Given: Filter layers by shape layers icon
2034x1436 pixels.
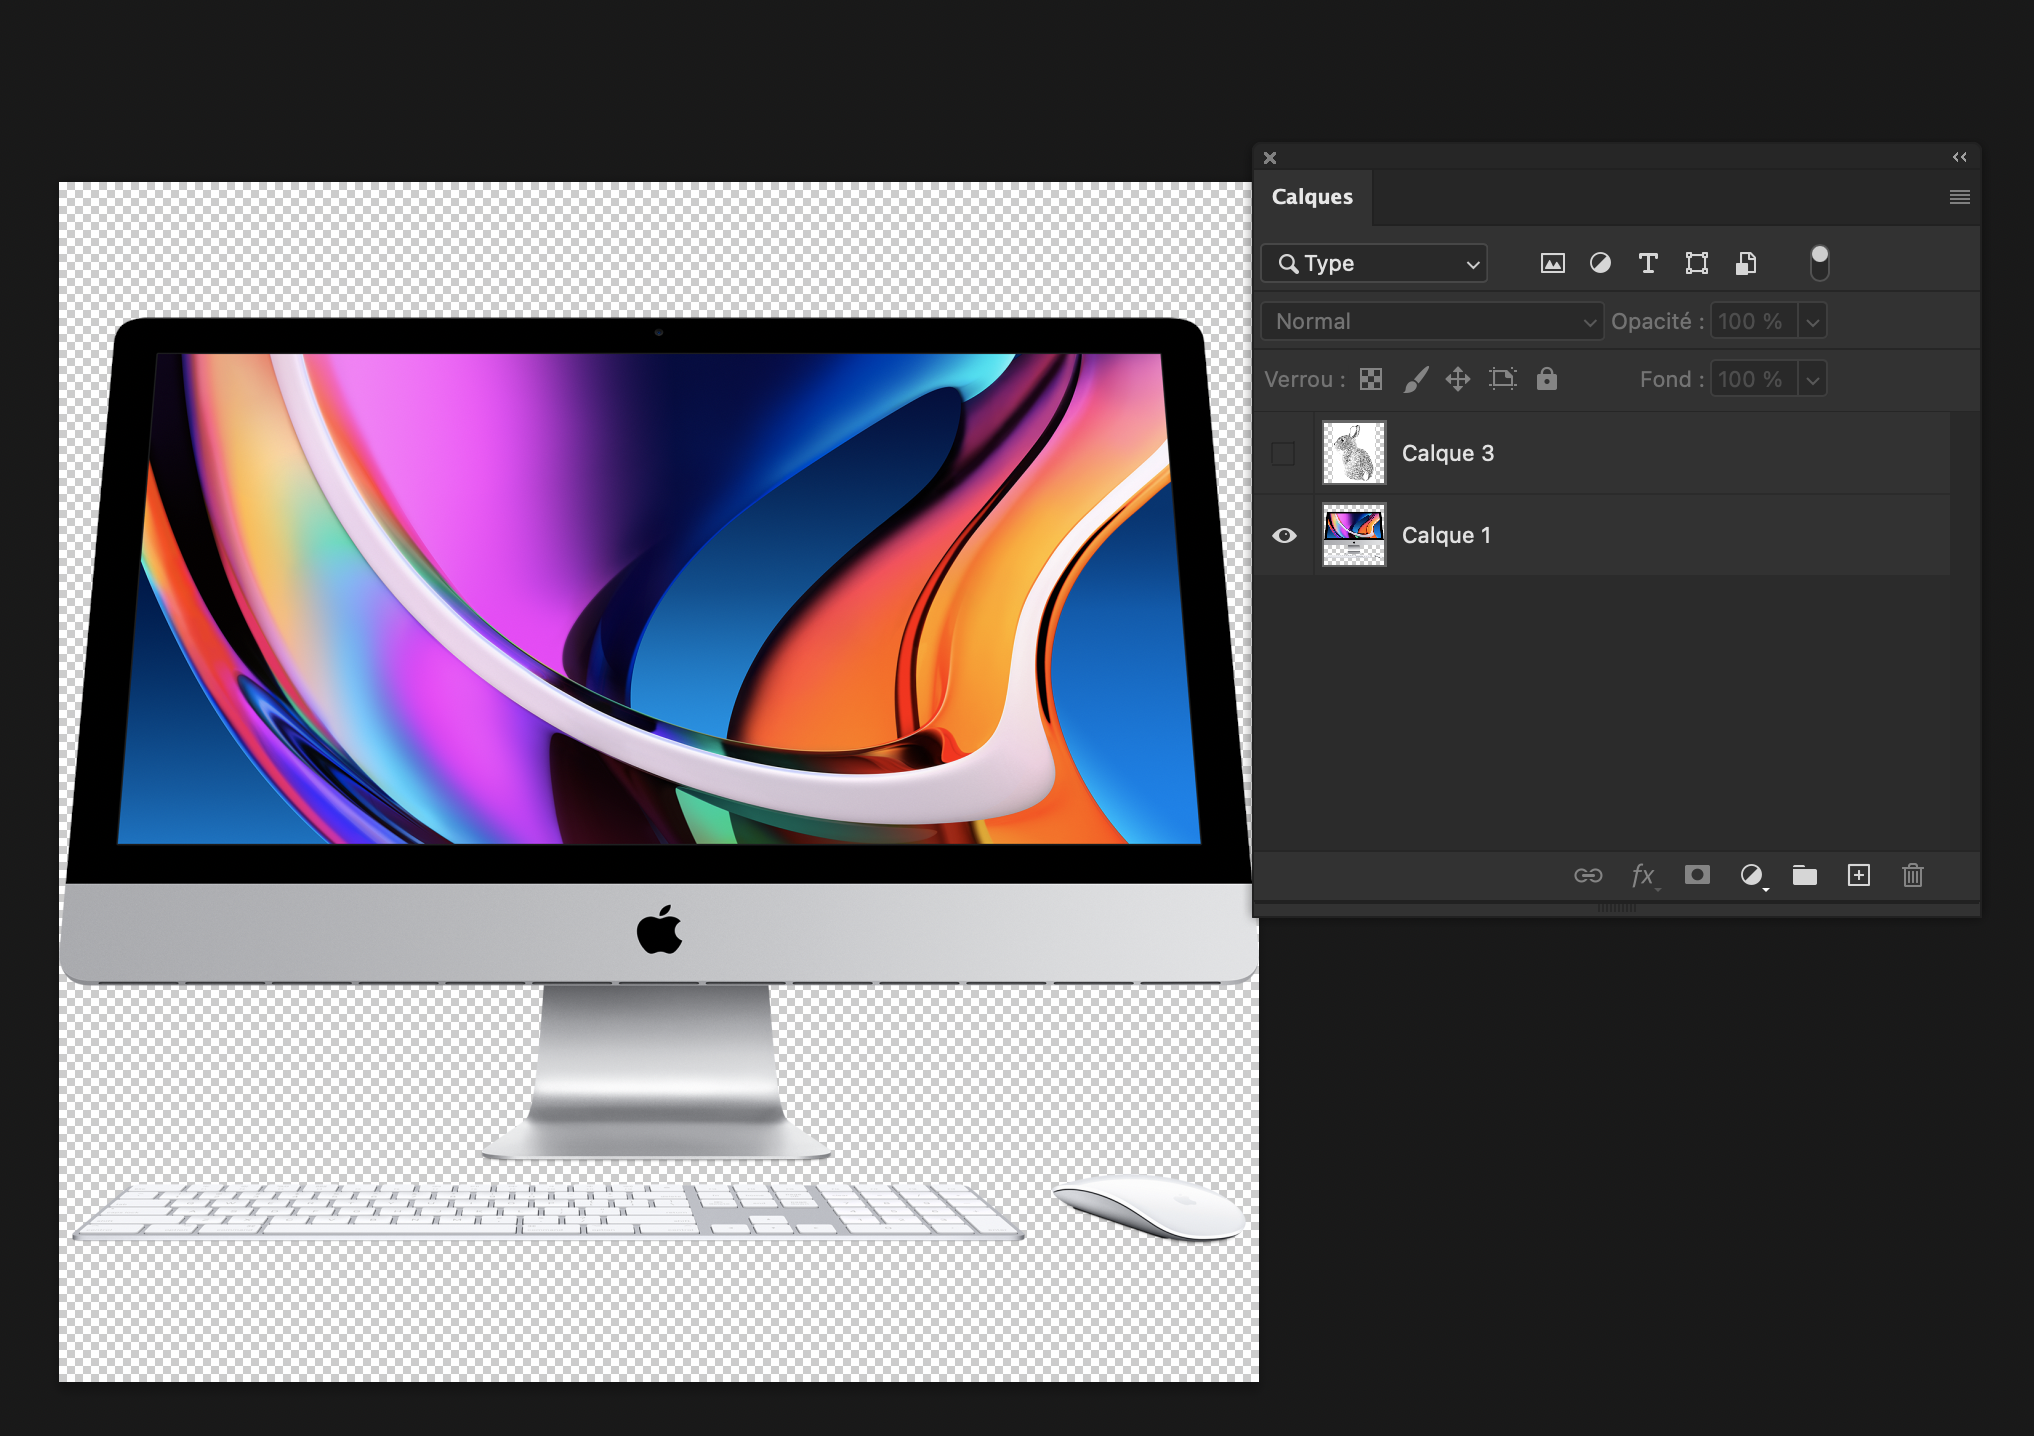Looking at the screenshot, I should coord(1696,263).
